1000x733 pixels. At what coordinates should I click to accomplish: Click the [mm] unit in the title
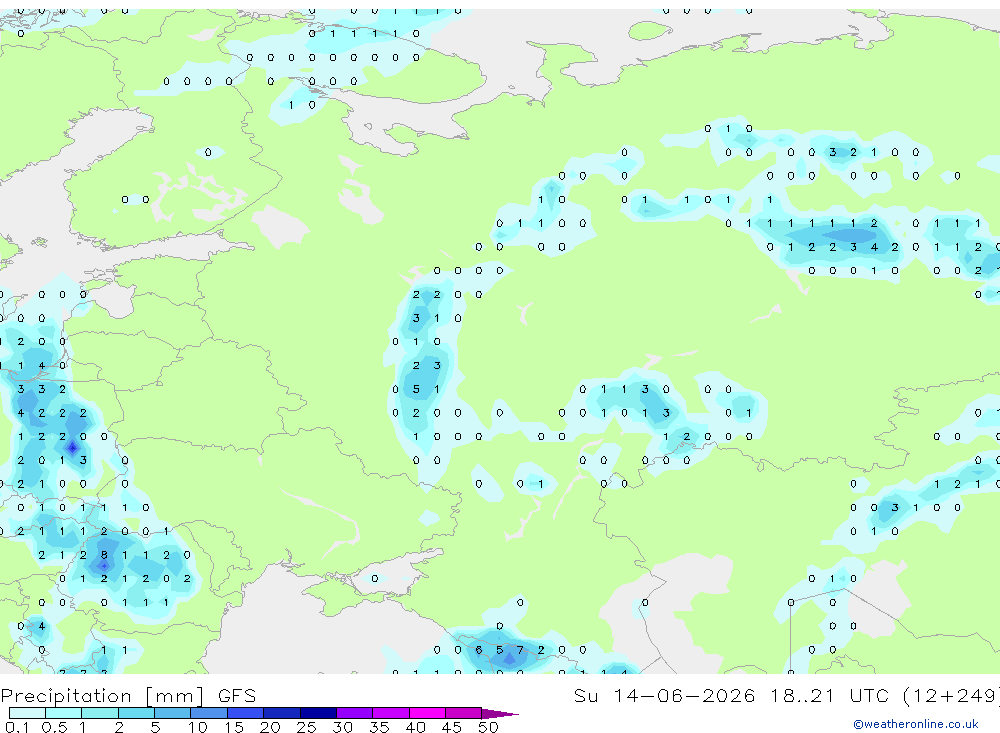(175, 695)
